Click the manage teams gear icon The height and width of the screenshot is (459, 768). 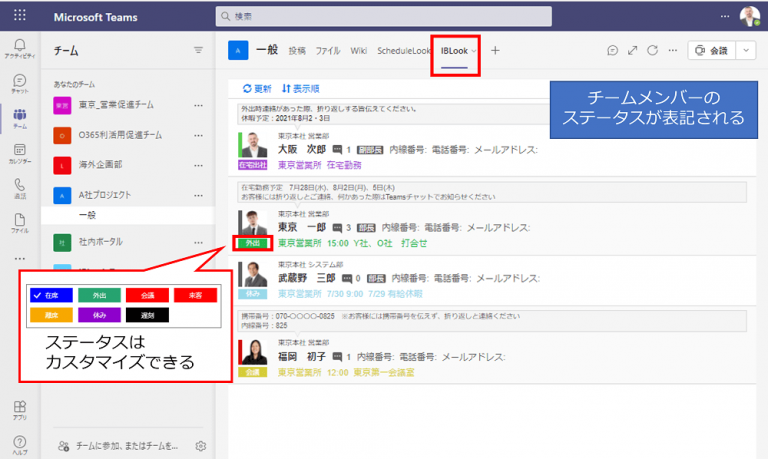pos(201,446)
